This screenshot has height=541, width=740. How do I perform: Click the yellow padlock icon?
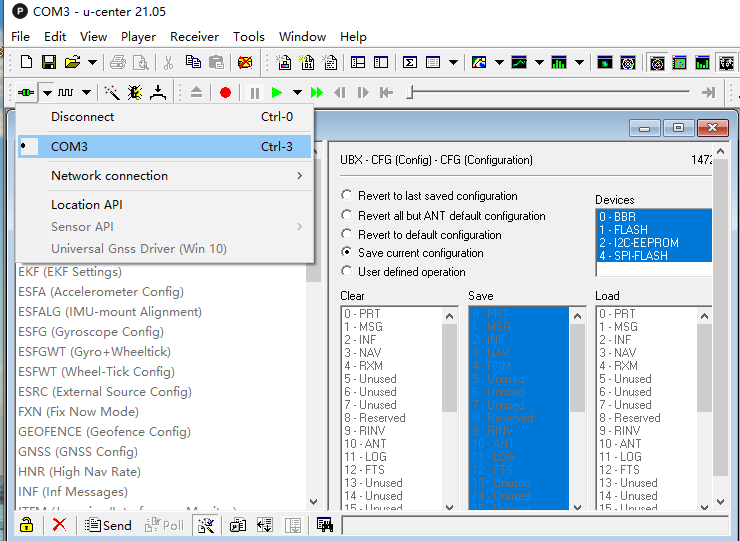tap(26, 524)
